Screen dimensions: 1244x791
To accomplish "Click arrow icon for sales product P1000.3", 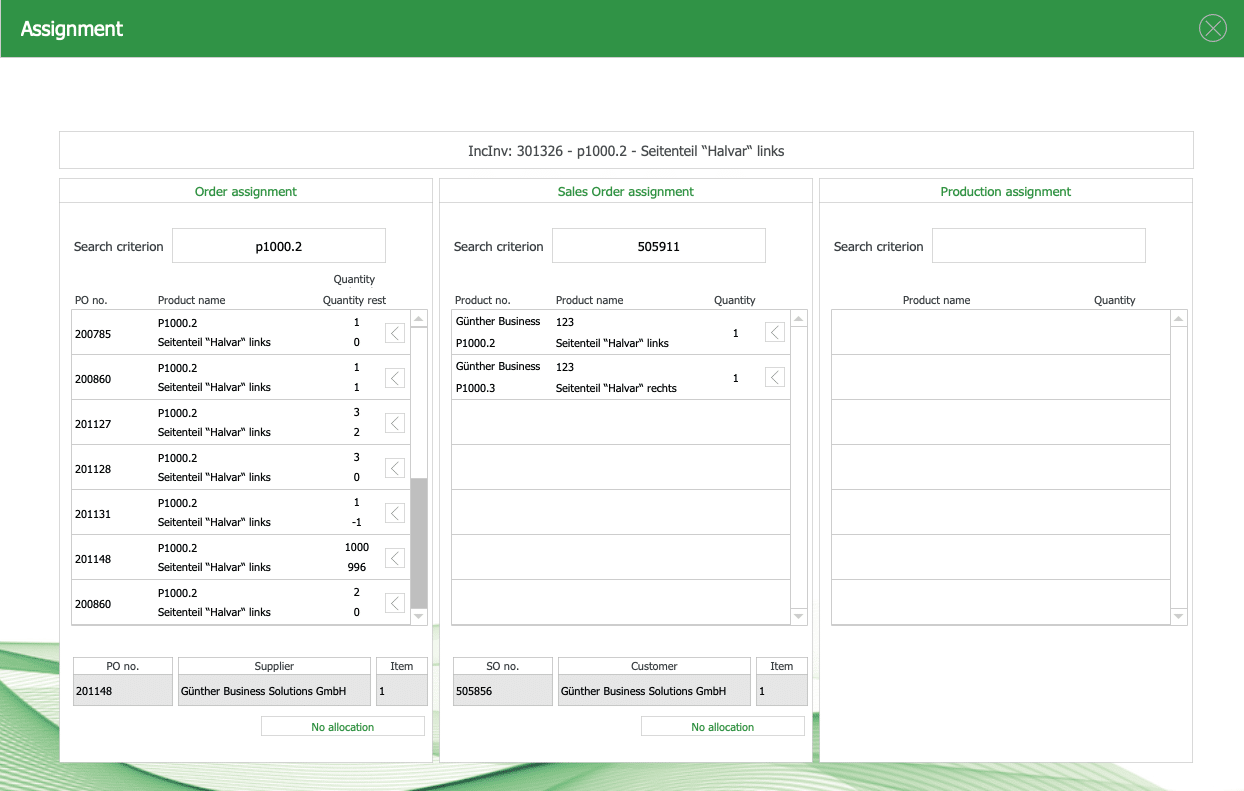I will (775, 377).
